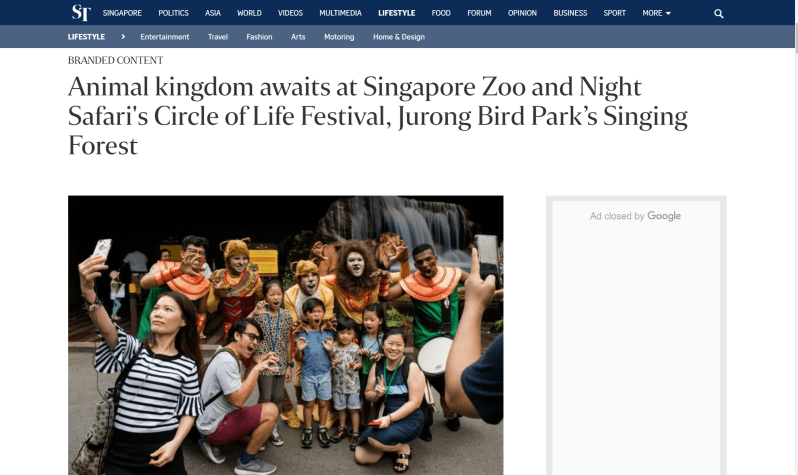
Task: Click the ST Straits Times logo
Action: tap(81, 13)
